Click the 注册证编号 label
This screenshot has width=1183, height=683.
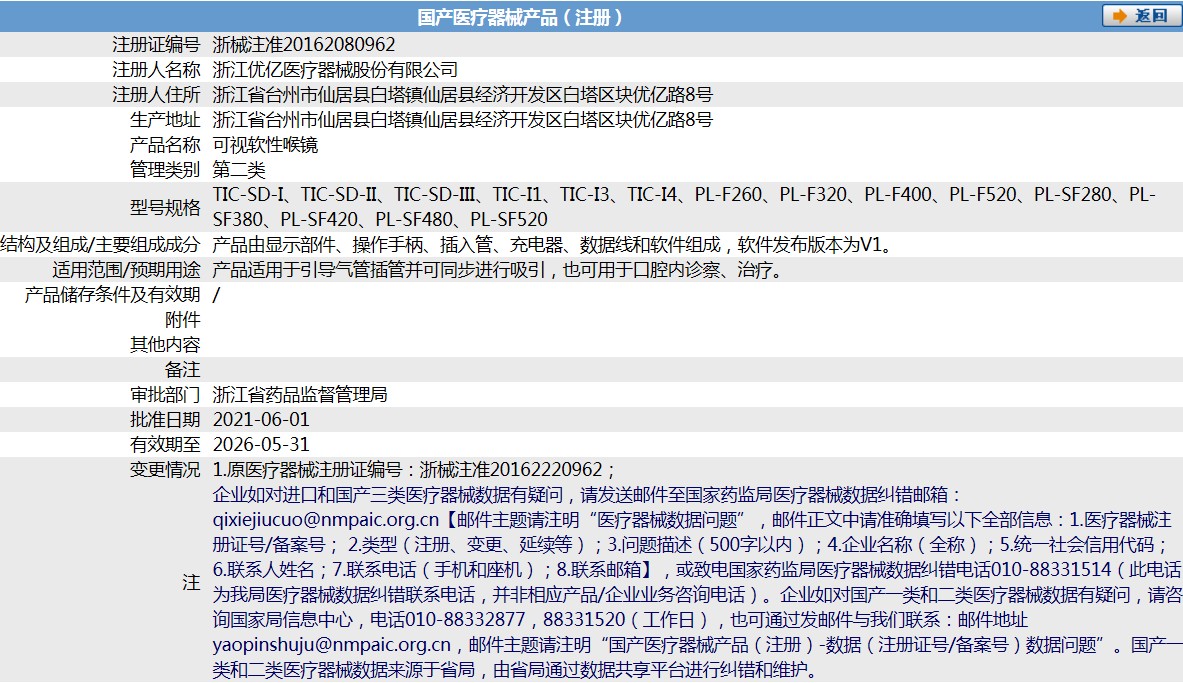pyautogui.click(x=156, y=45)
